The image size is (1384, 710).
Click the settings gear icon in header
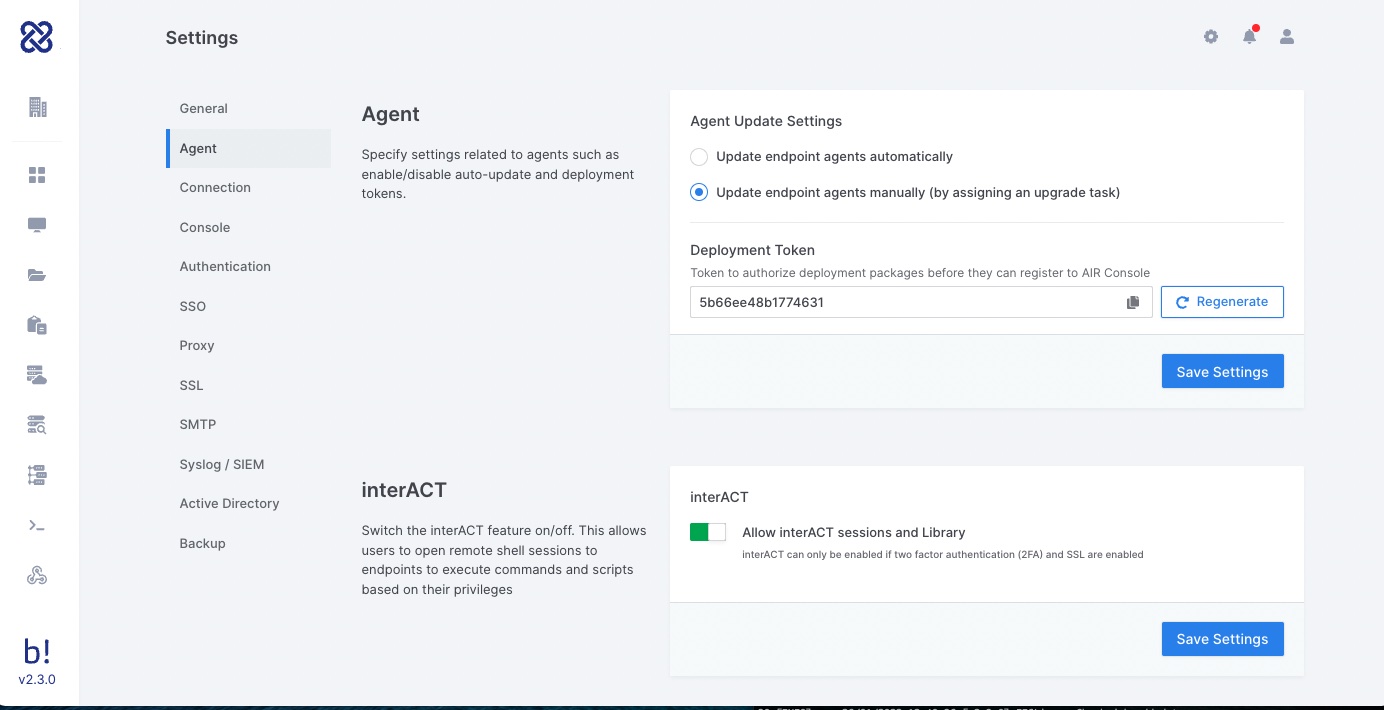[x=1211, y=37]
